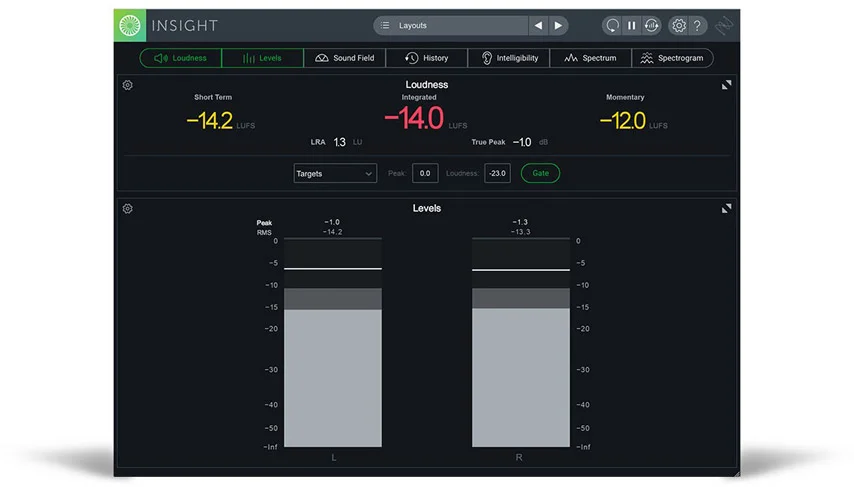The height and width of the screenshot is (487, 854).
Task: Click the R channel label
Action: coord(518,458)
